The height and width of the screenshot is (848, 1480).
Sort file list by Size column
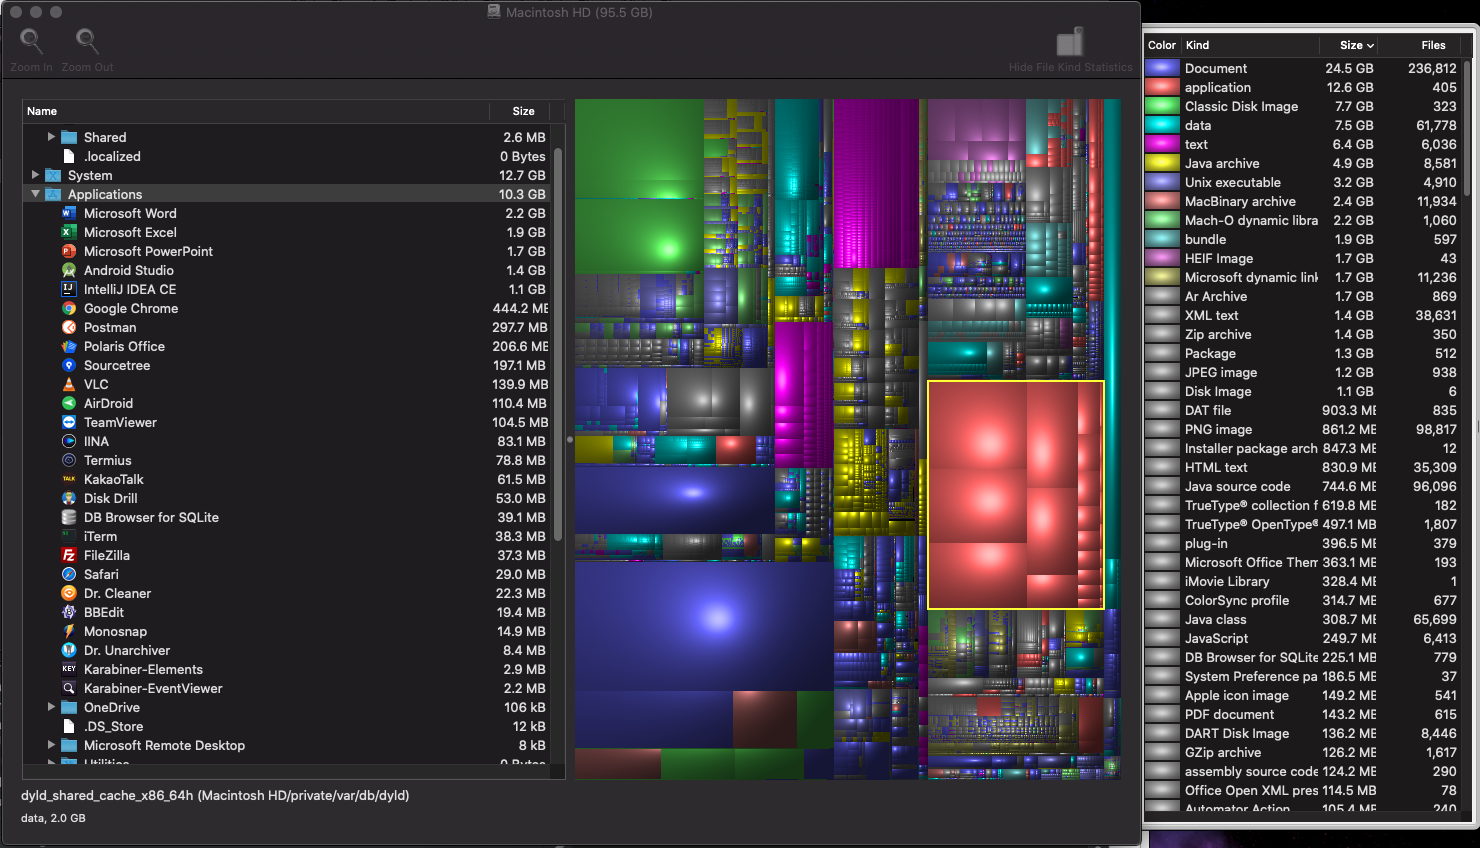pyautogui.click(x=520, y=111)
